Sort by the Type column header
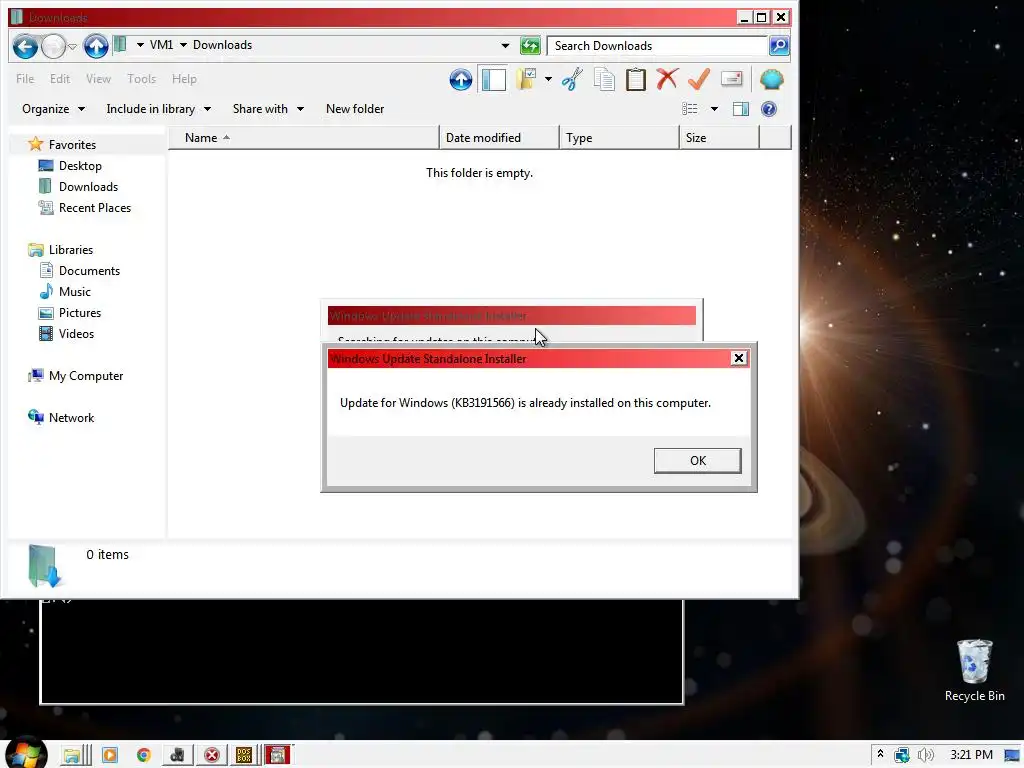Screen dimensions: 1024x768 tap(620, 138)
